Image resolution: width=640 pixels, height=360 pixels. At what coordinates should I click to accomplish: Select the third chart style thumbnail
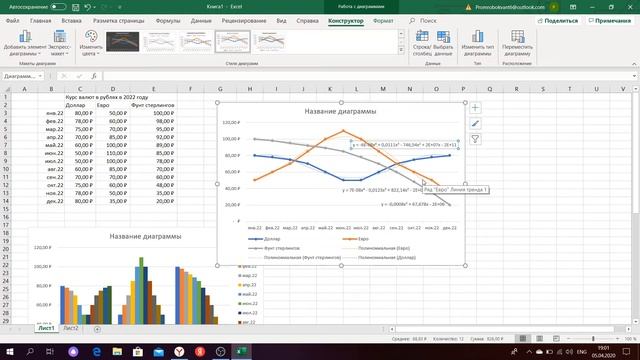pyautogui.click(x=196, y=41)
